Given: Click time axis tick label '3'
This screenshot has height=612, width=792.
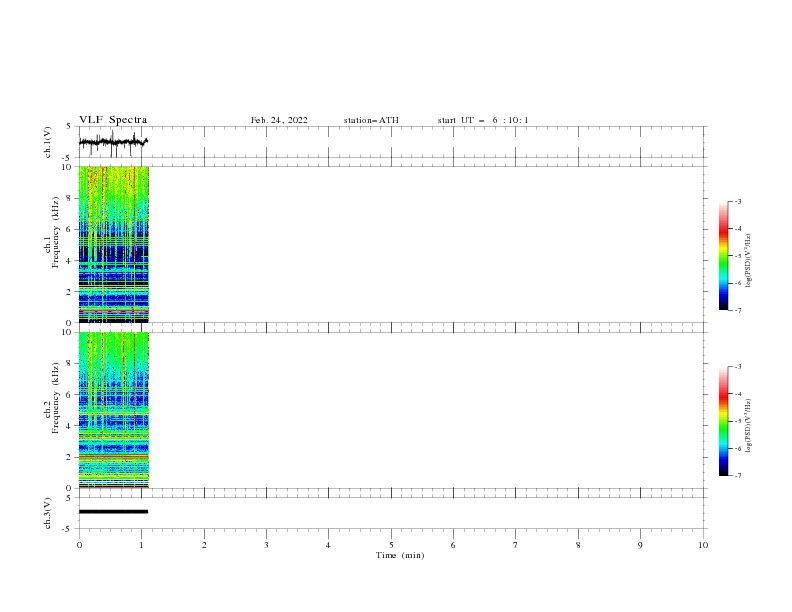Looking at the screenshot, I should (266, 545).
